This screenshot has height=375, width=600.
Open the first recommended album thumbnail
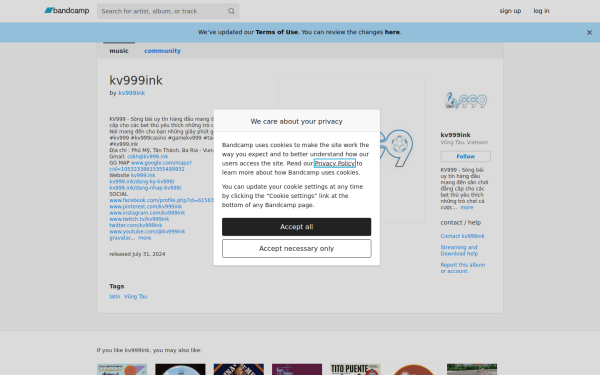tap(122, 369)
